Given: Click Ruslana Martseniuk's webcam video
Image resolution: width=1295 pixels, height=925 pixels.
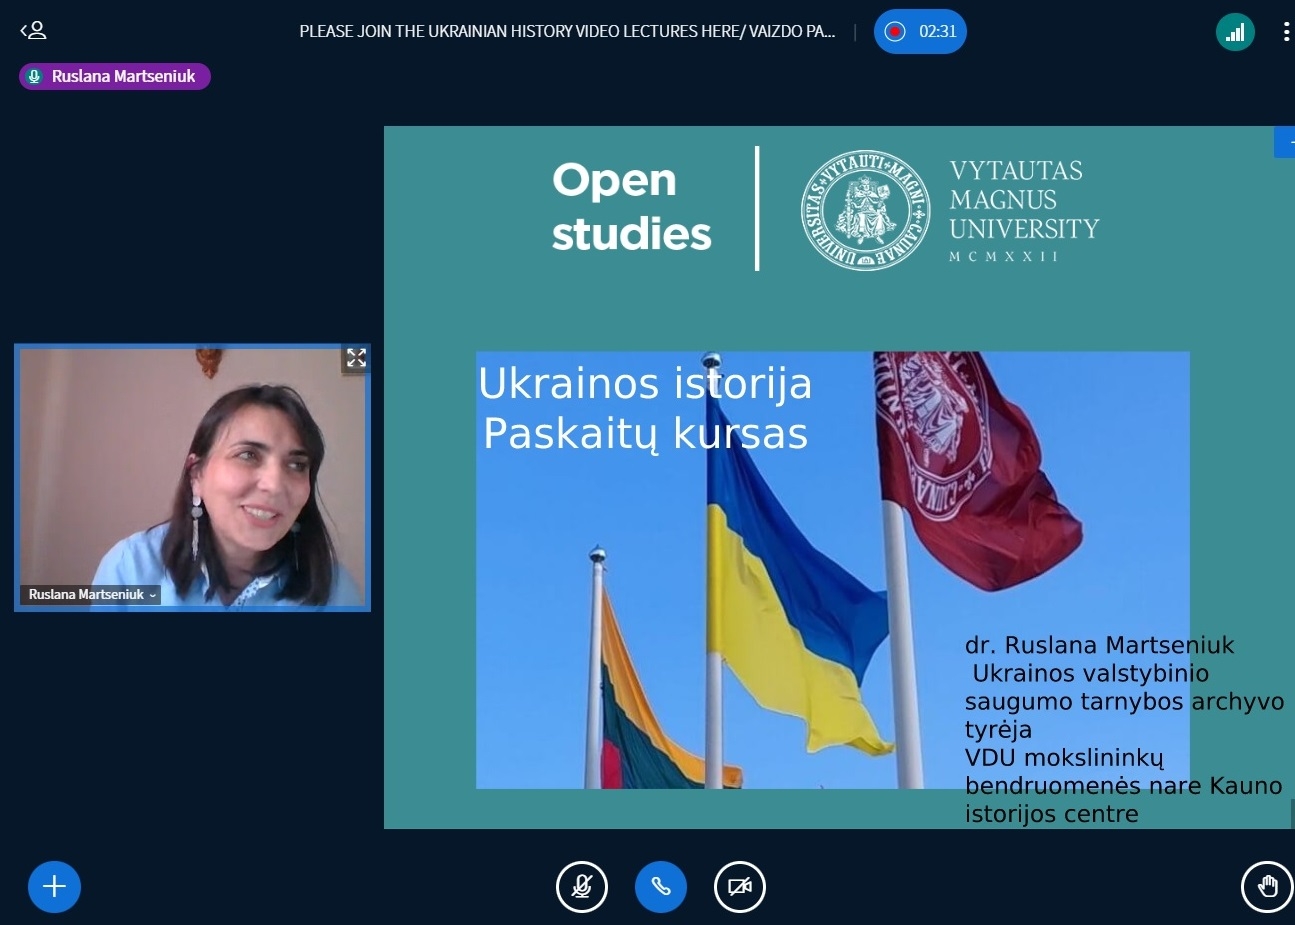Looking at the screenshot, I should coord(192,478).
